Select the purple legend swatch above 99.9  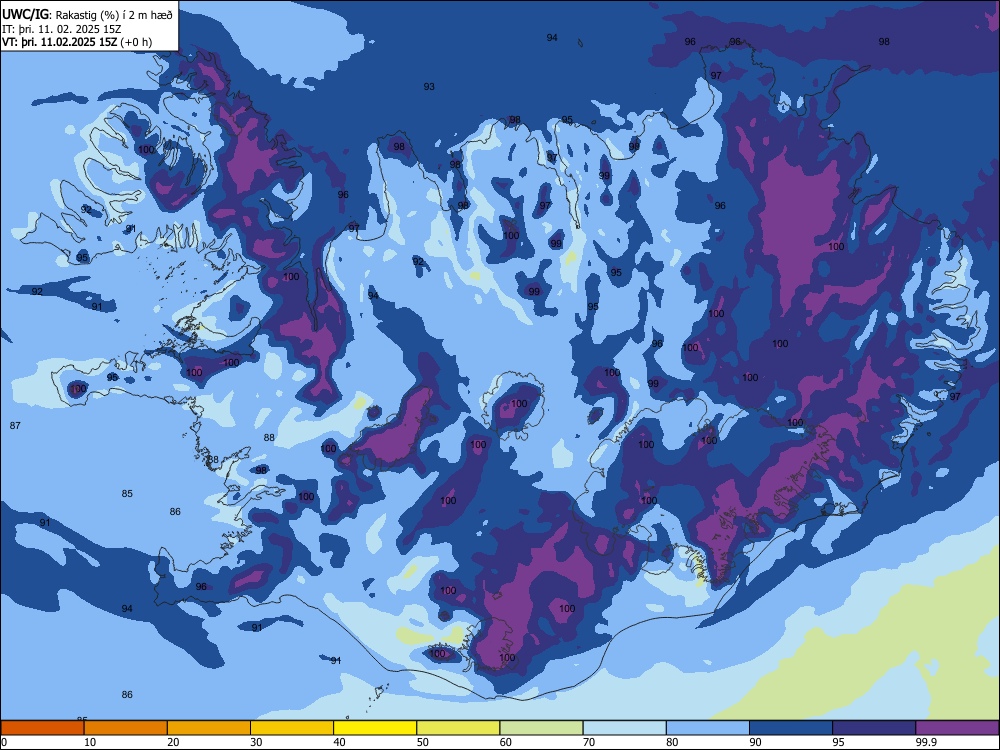957,728
